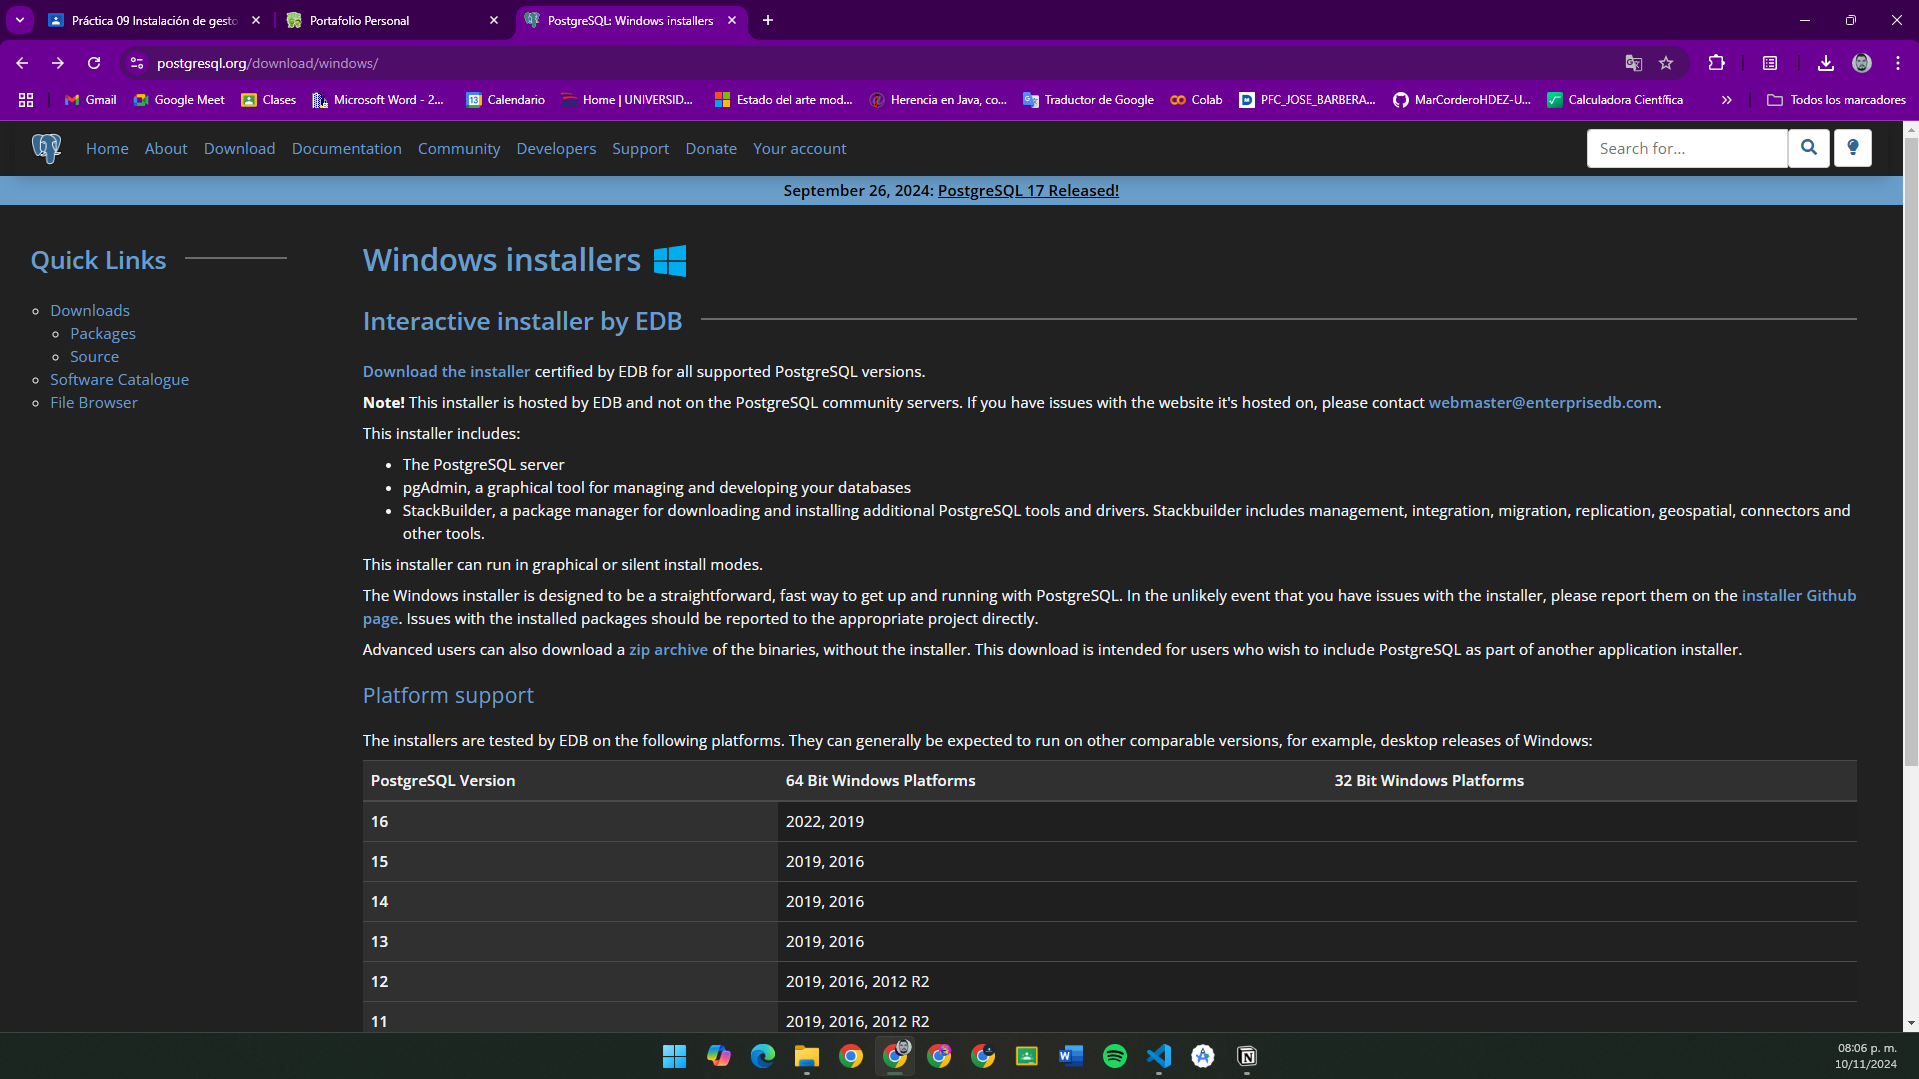Open a new tab with plus button
The height and width of the screenshot is (1079, 1919).
(767, 20)
